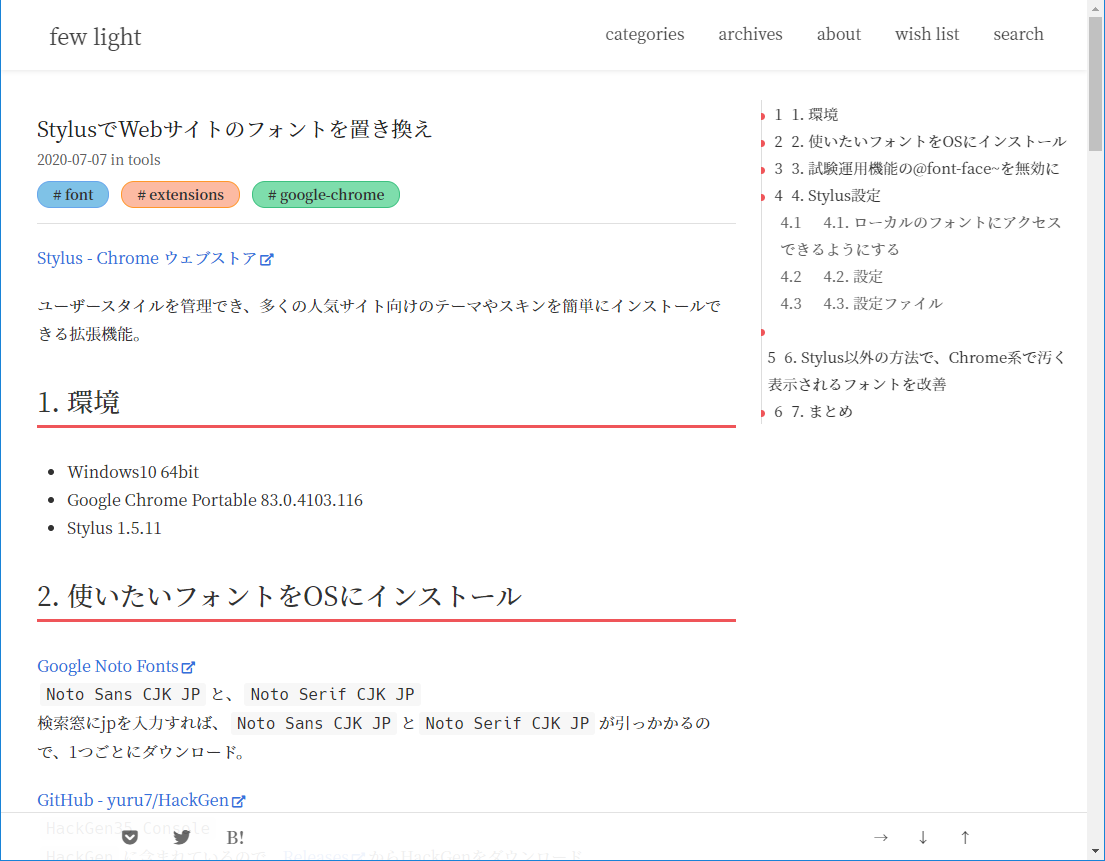The height and width of the screenshot is (861, 1105).
Task: Open the few light site logo
Action: click(95, 37)
